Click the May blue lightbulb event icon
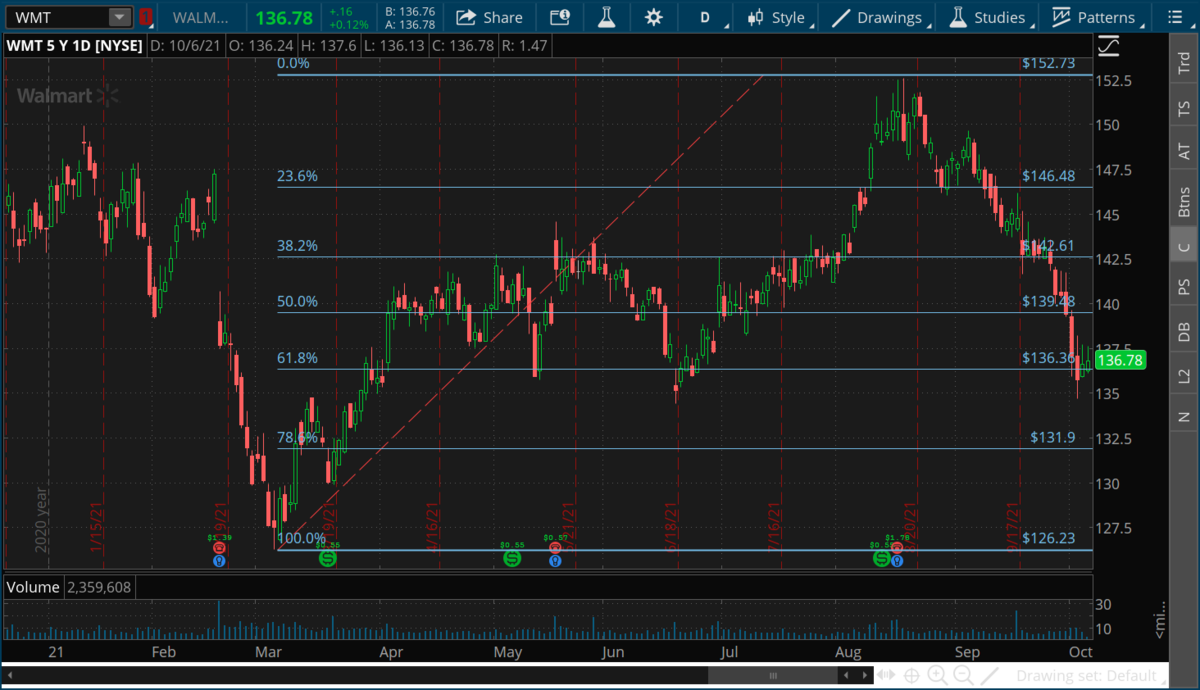1200x690 pixels. 555,561
